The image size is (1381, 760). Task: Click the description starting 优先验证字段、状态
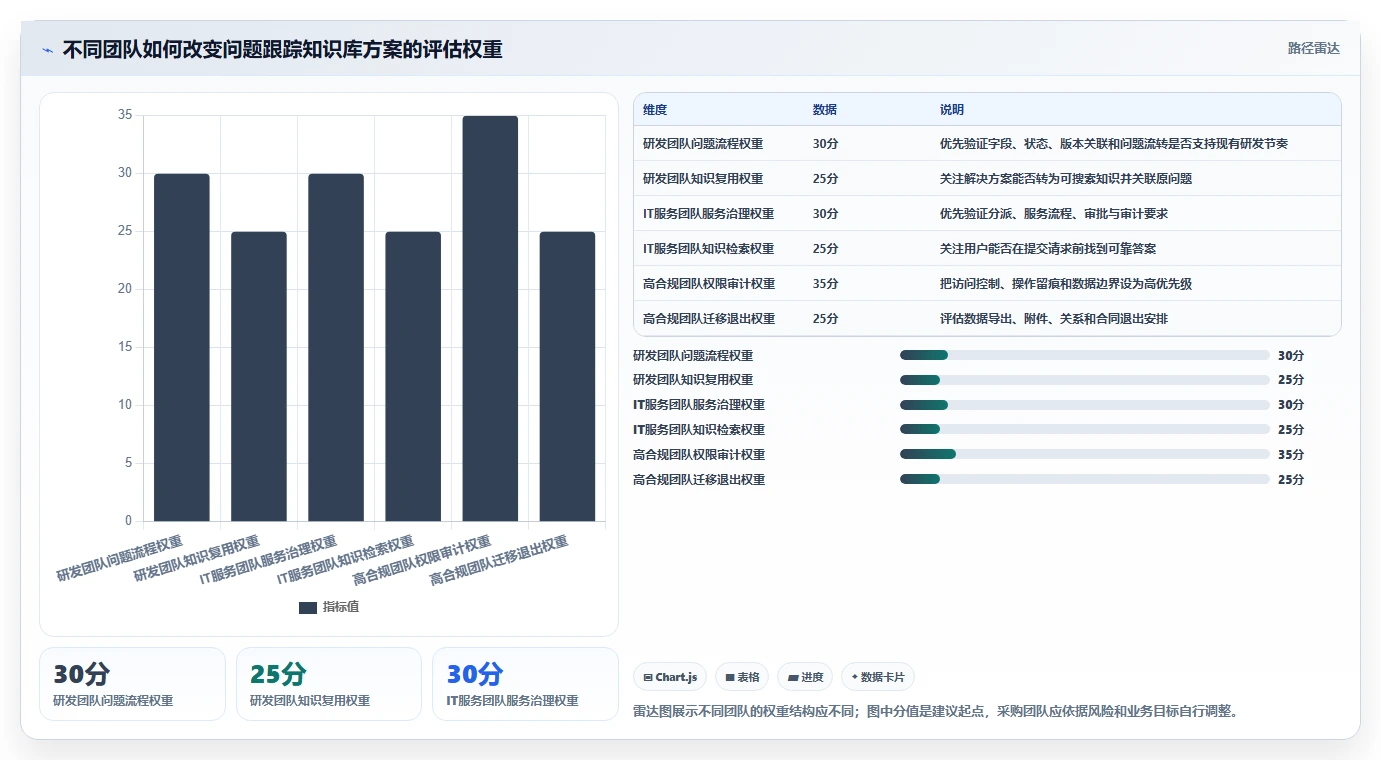[1114, 144]
